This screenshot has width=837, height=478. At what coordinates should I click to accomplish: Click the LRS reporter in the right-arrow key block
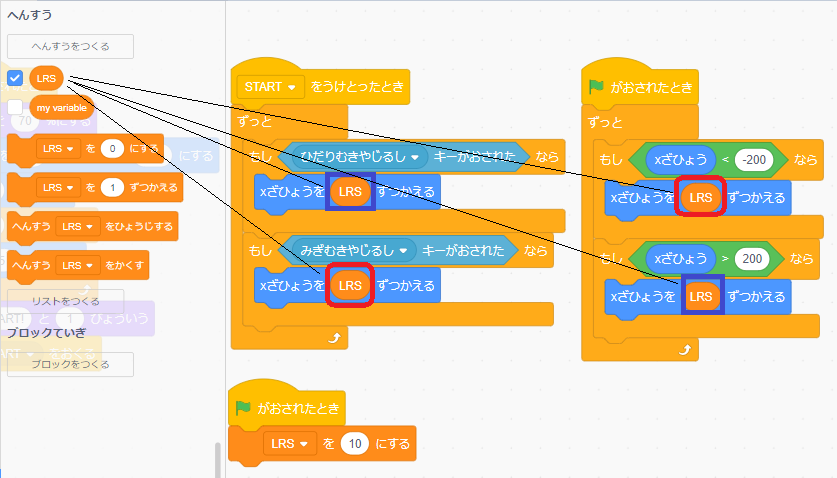click(x=350, y=286)
